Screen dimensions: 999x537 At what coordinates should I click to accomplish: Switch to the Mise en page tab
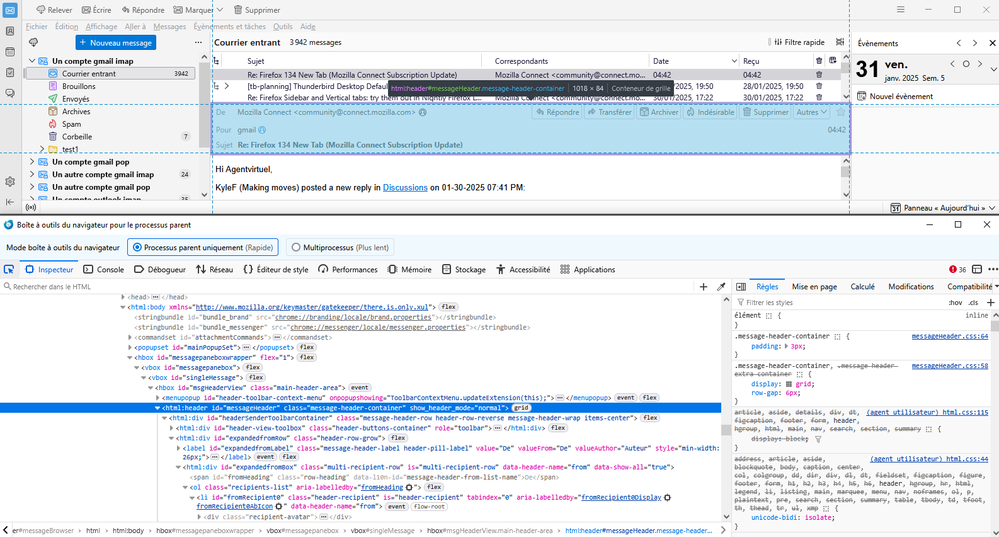pyautogui.click(x=814, y=287)
